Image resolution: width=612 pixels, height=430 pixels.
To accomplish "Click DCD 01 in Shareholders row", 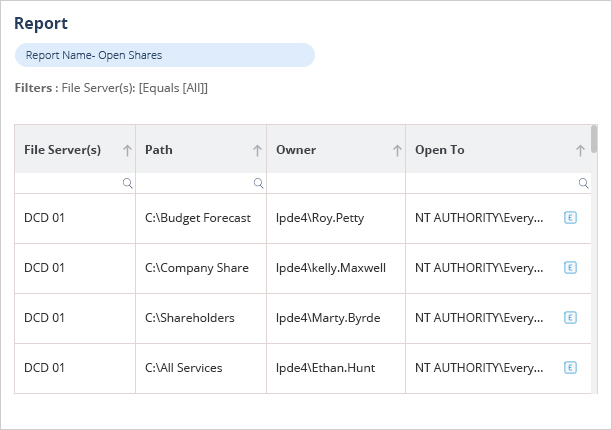I will [x=44, y=317].
